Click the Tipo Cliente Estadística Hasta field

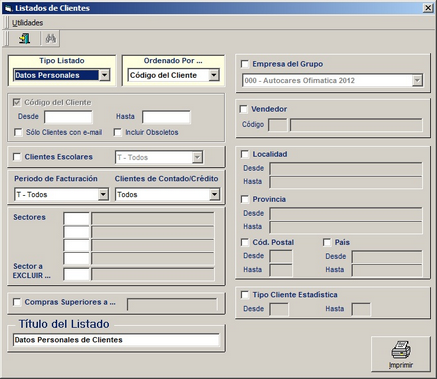(361, 309)
